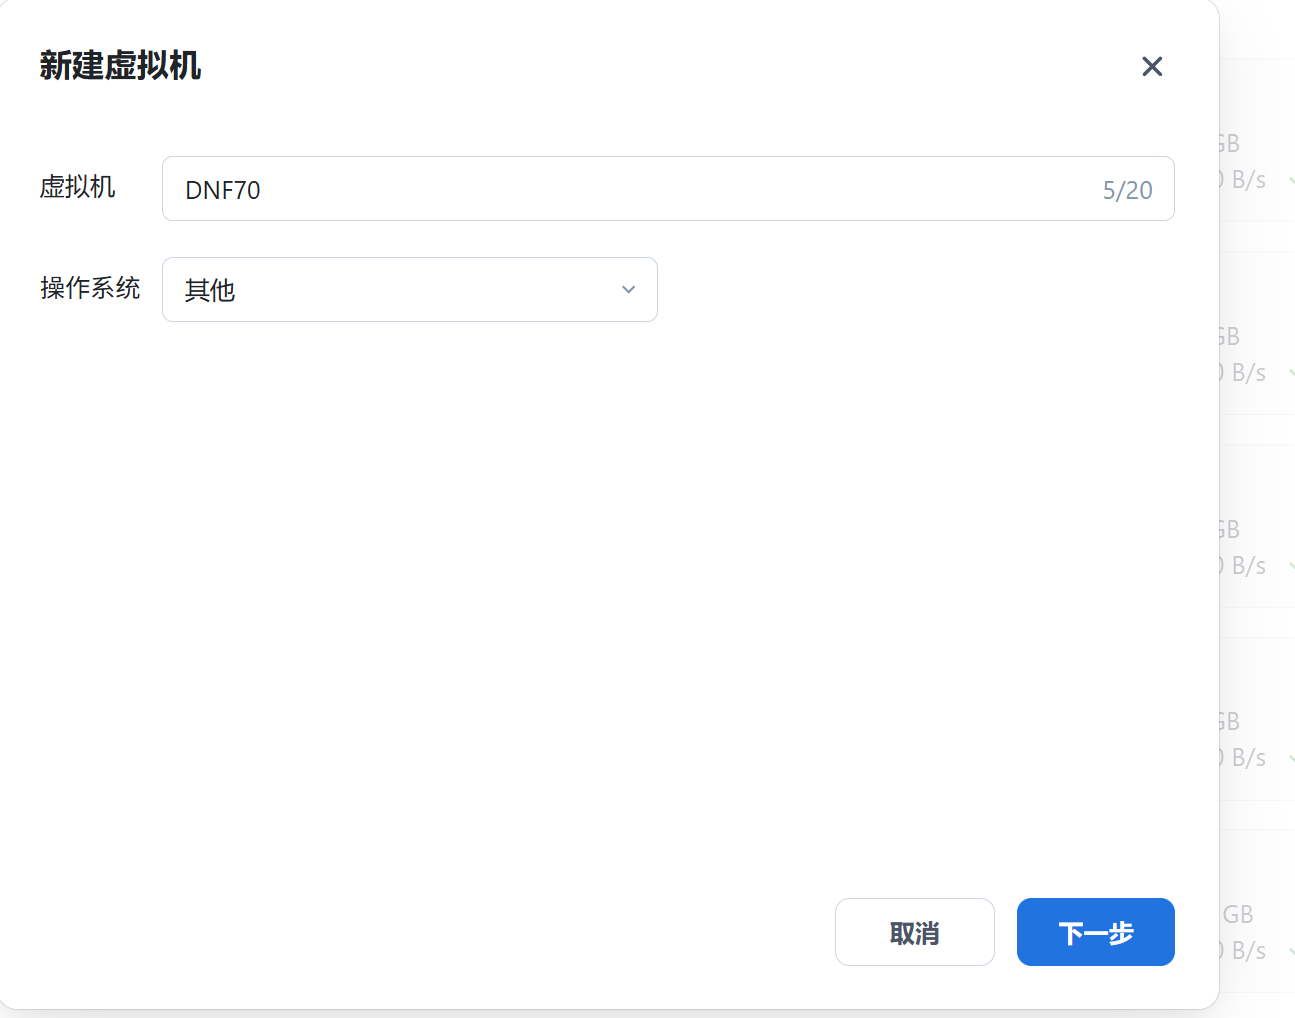Click the chevron arrow on the OS selector
1295x1018 pixels.
pyautogui.click(x=628, y=289)
